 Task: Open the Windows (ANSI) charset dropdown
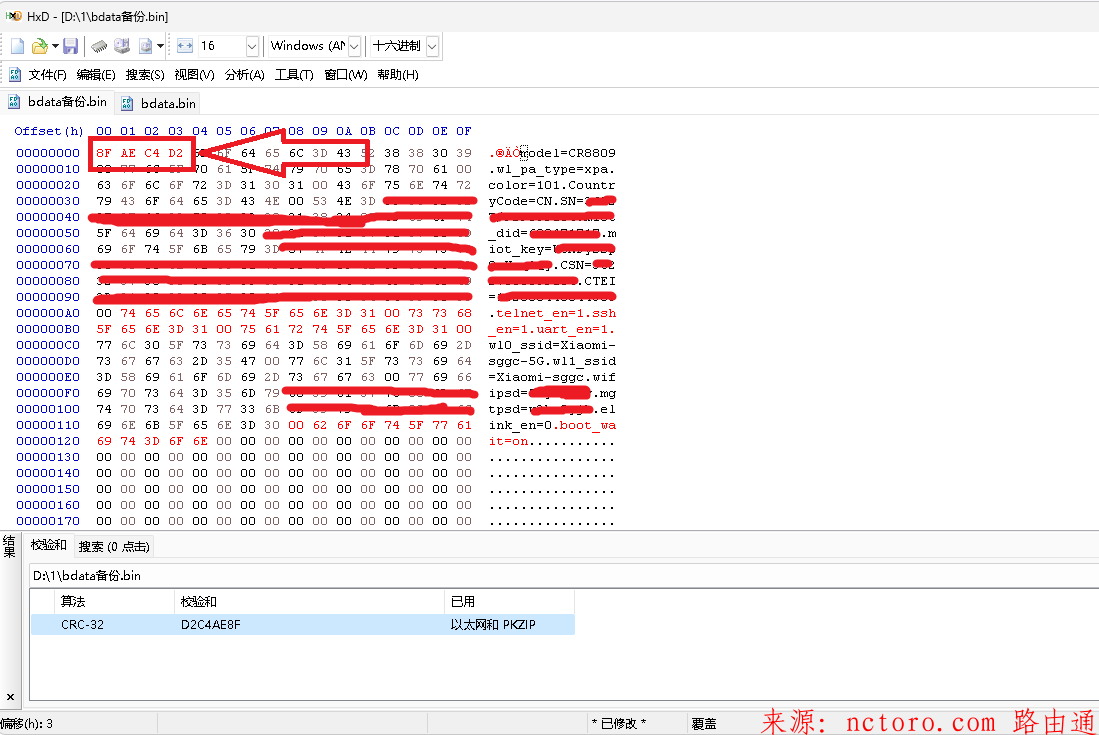[x=354, y=46]
